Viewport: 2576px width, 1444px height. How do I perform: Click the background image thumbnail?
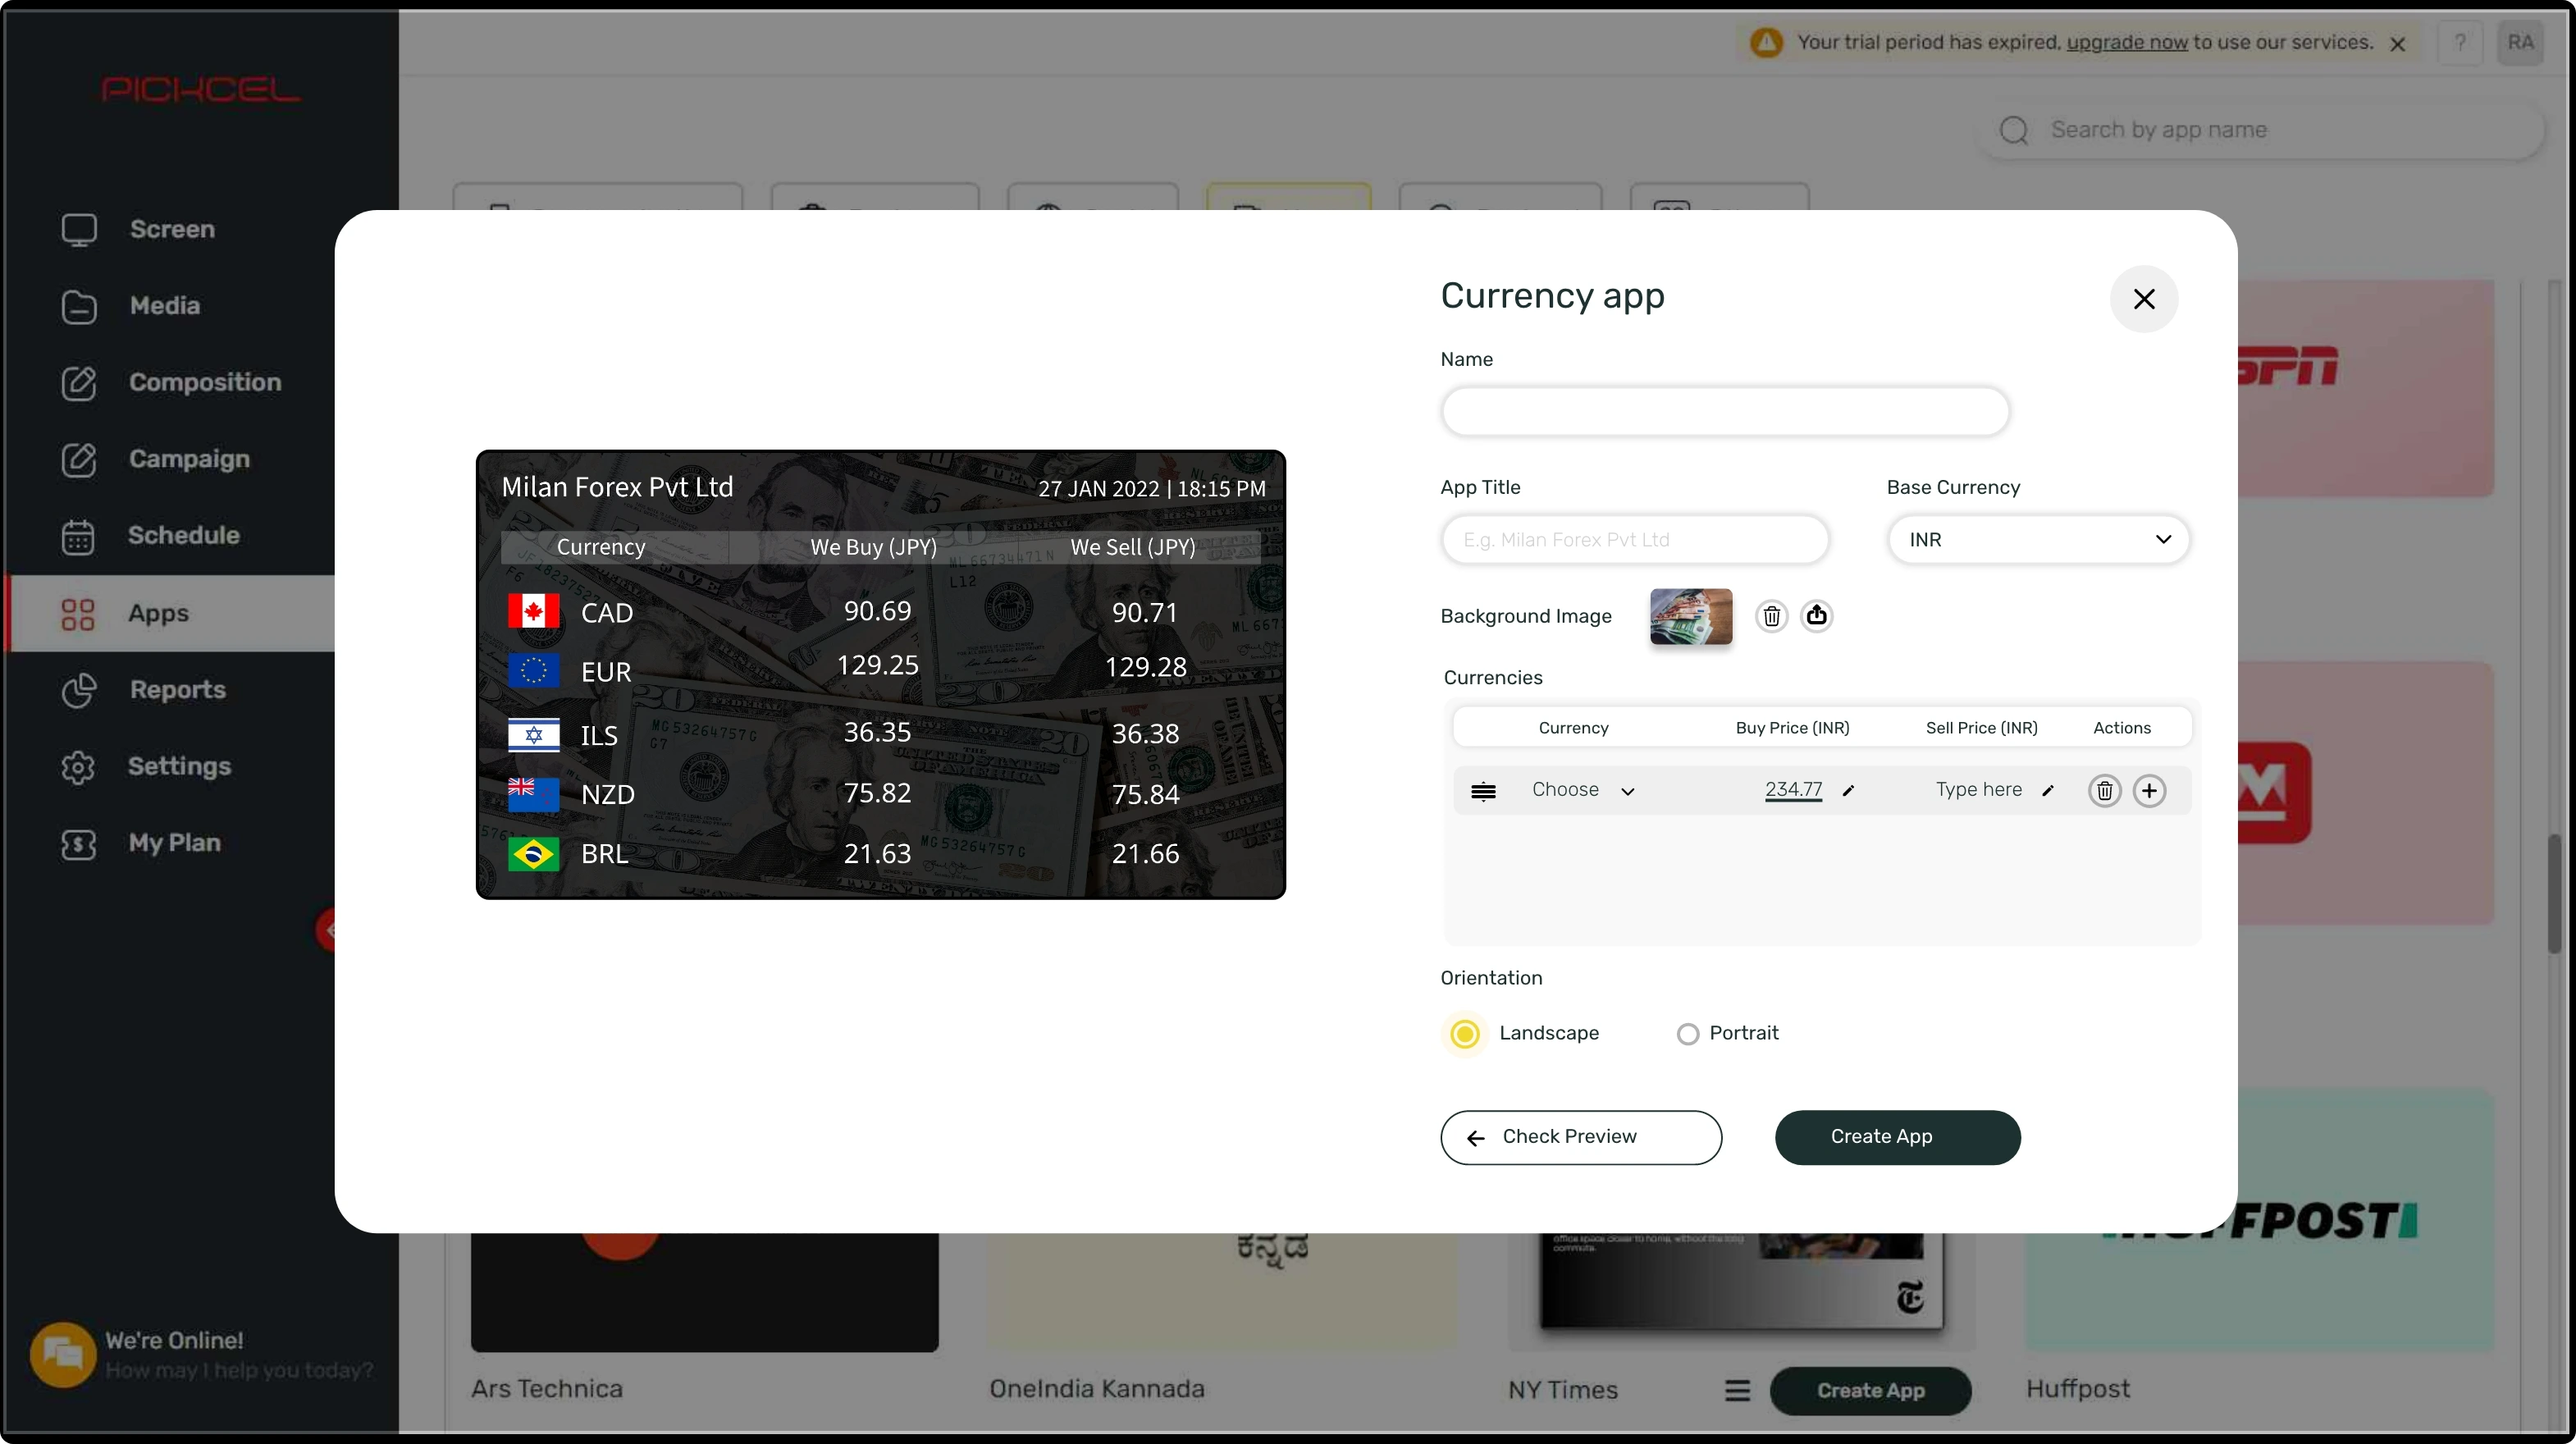(1690, 616)
